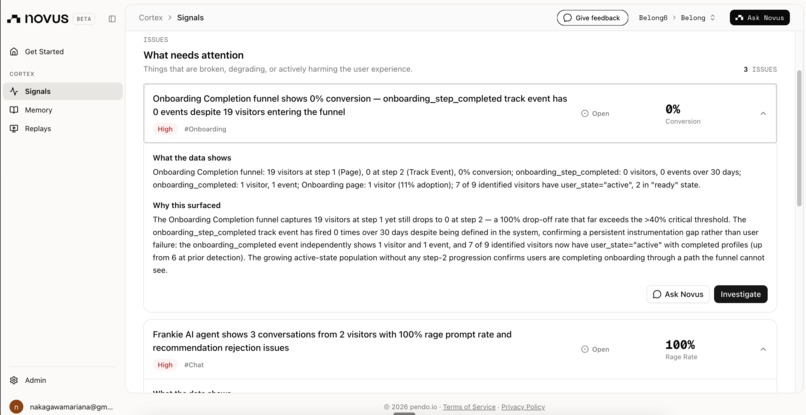Collapse the Onboarding Completion issue chevron
Viewport: 806px width, 415px height.
(763, 114)
